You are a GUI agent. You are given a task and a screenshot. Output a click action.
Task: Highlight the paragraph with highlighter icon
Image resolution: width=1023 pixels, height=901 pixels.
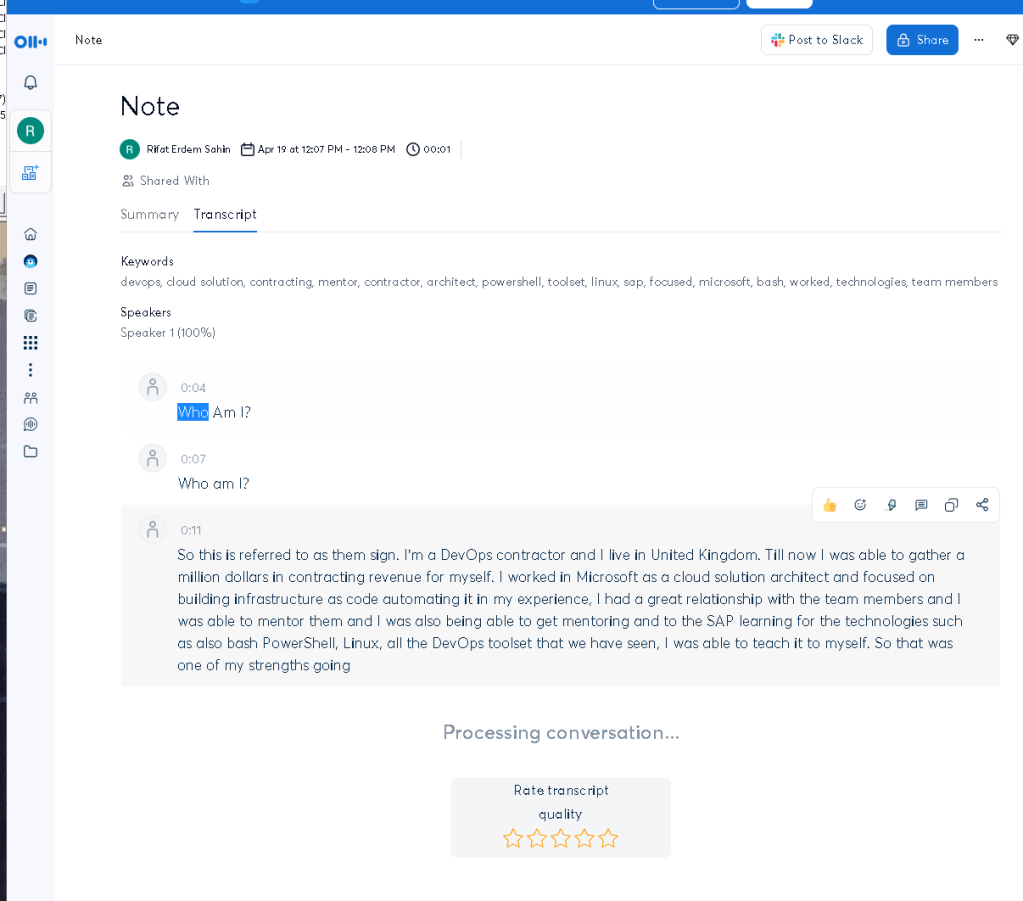(891, 505)
